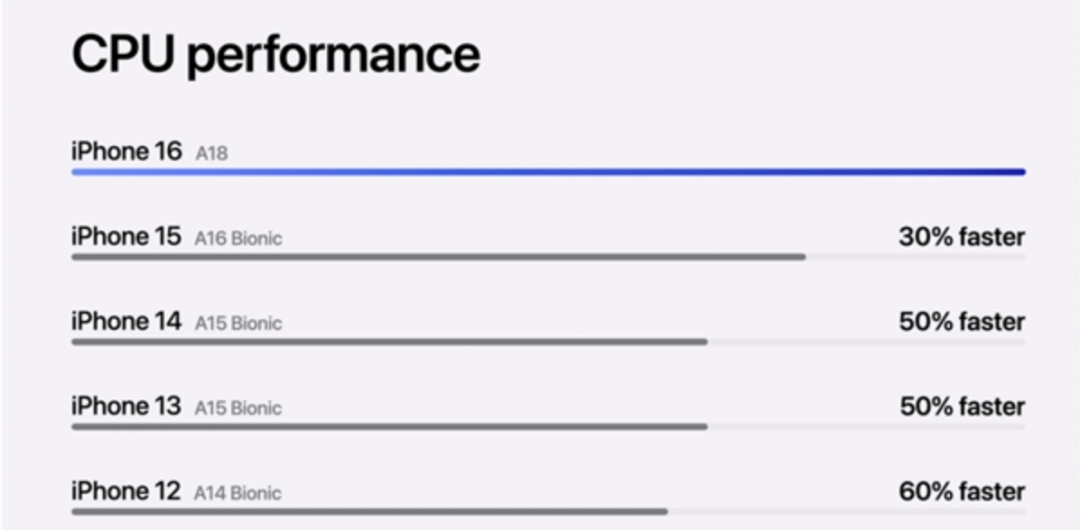Select the "30% faster" text
This screenshot has height=530, width=1080.
pyautogui.click(x=961, y=237)
